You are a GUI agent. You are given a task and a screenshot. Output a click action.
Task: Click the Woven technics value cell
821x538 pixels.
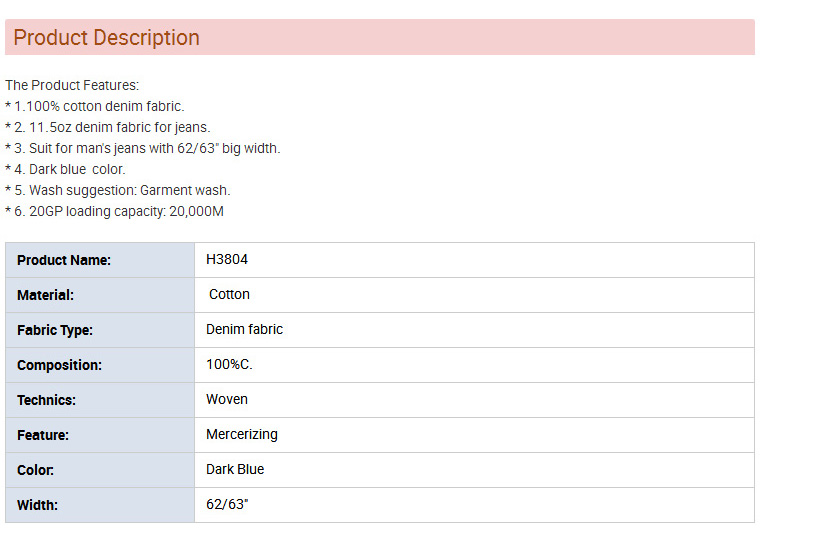tap(474, 400)
